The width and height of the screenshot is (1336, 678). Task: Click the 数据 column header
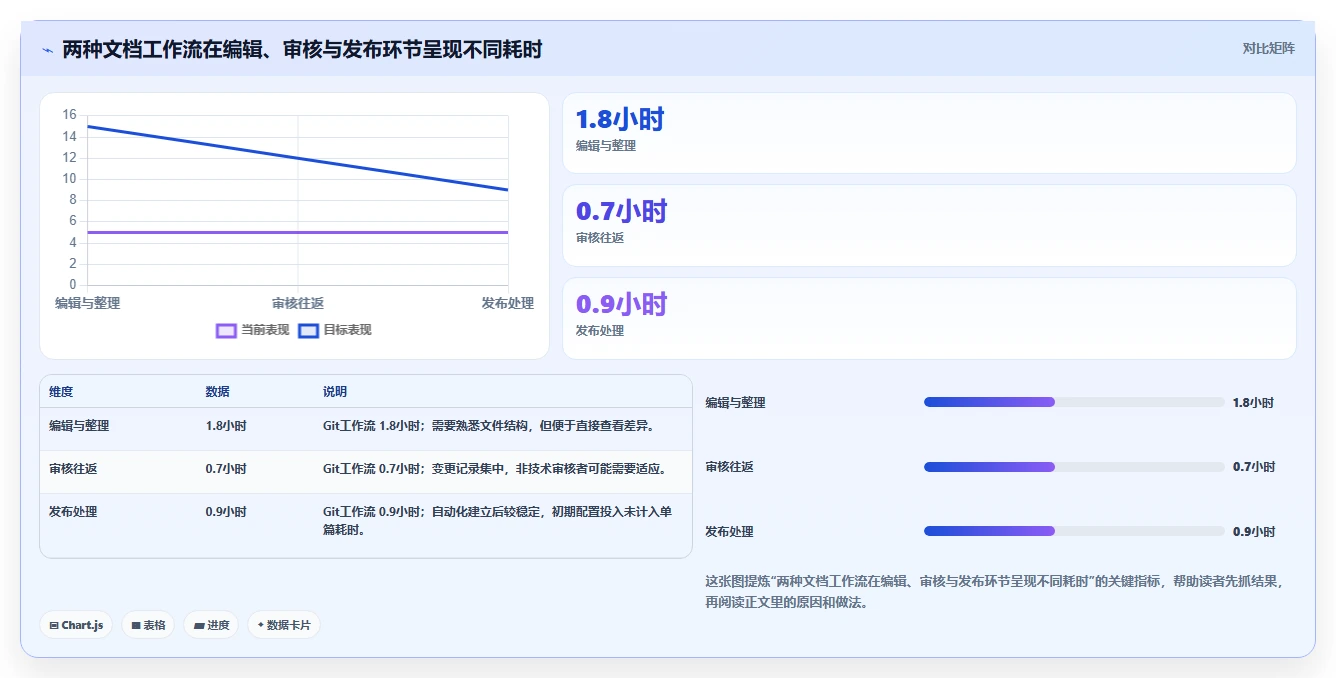point(218,392)
